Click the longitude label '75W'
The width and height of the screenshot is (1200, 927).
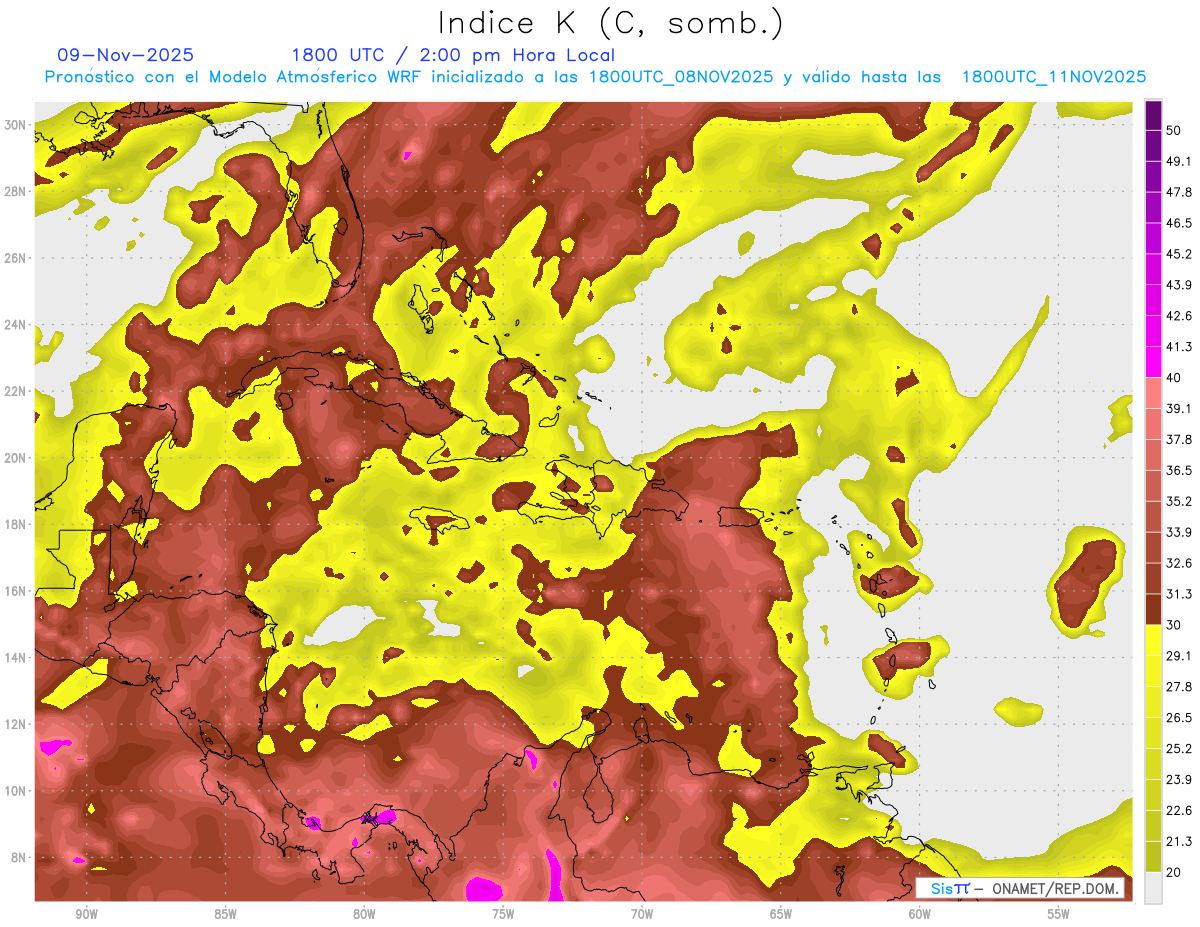coord(503,914)
